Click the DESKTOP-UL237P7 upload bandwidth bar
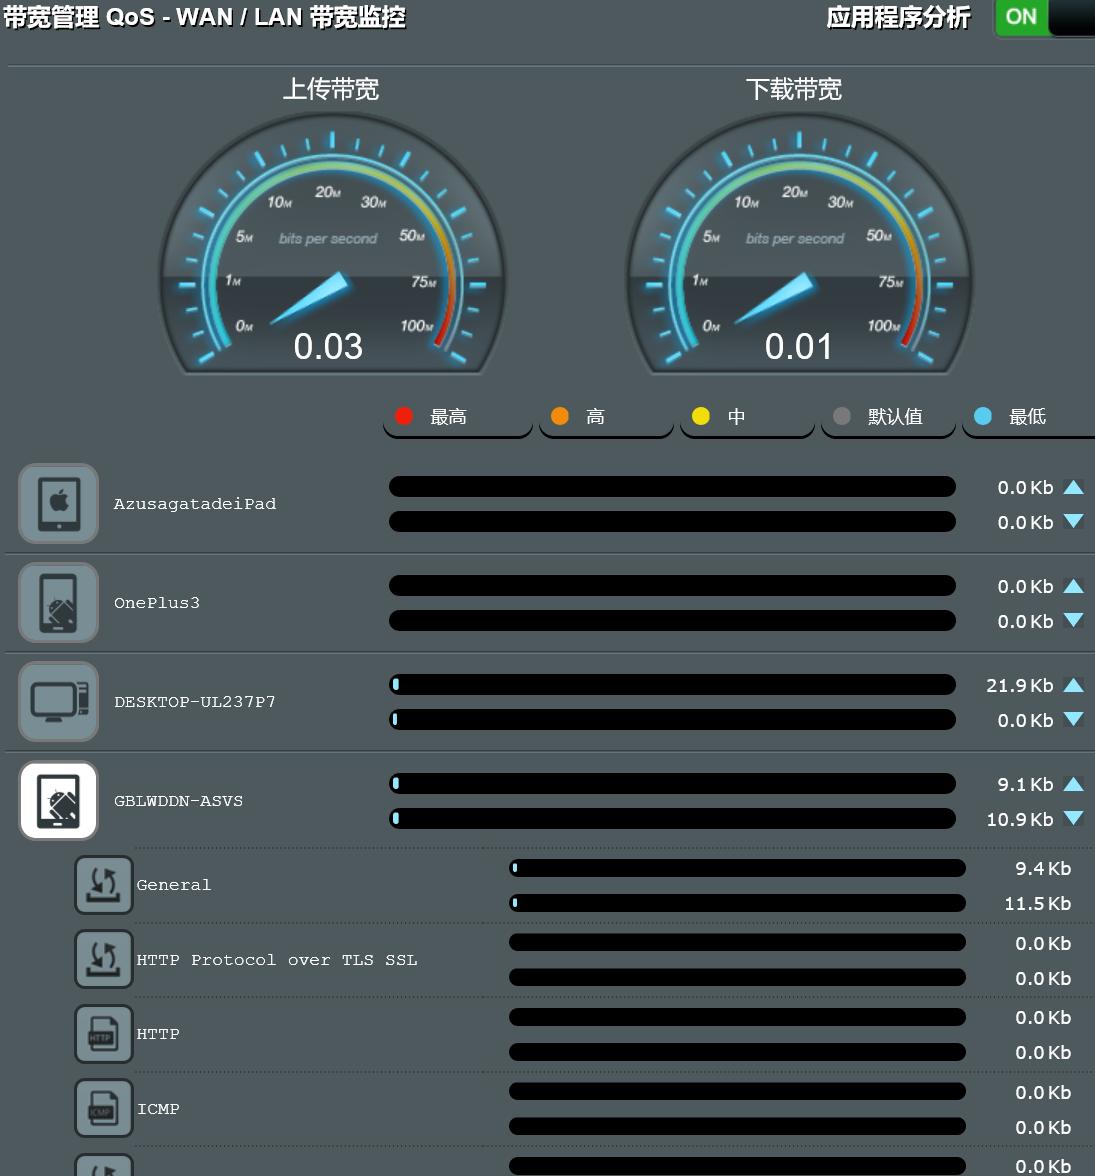 coord(673,684)
